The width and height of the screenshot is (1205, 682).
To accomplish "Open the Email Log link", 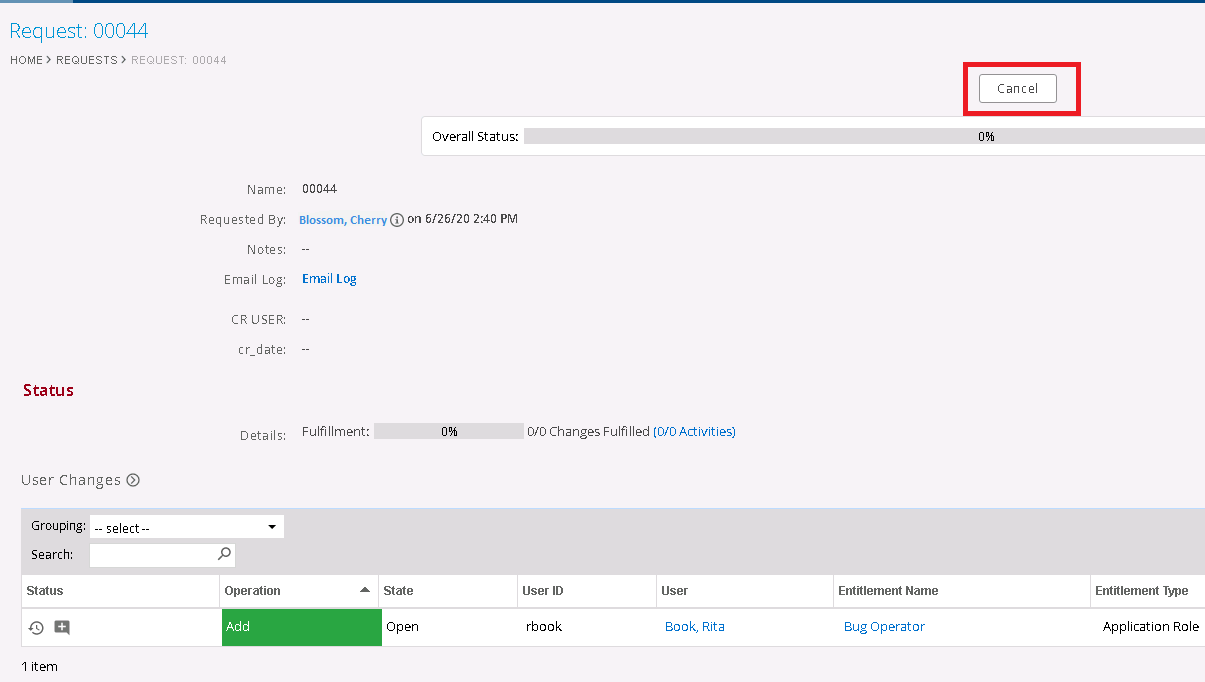I will click(x=329, y=279).
